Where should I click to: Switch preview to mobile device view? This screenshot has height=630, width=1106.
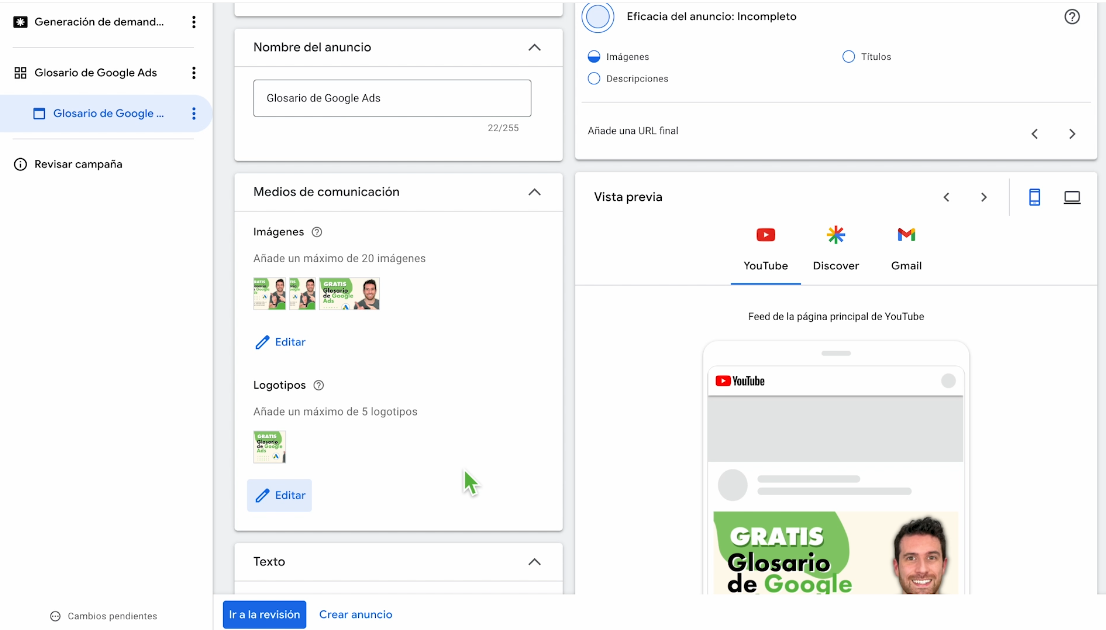click(1034, 197)
